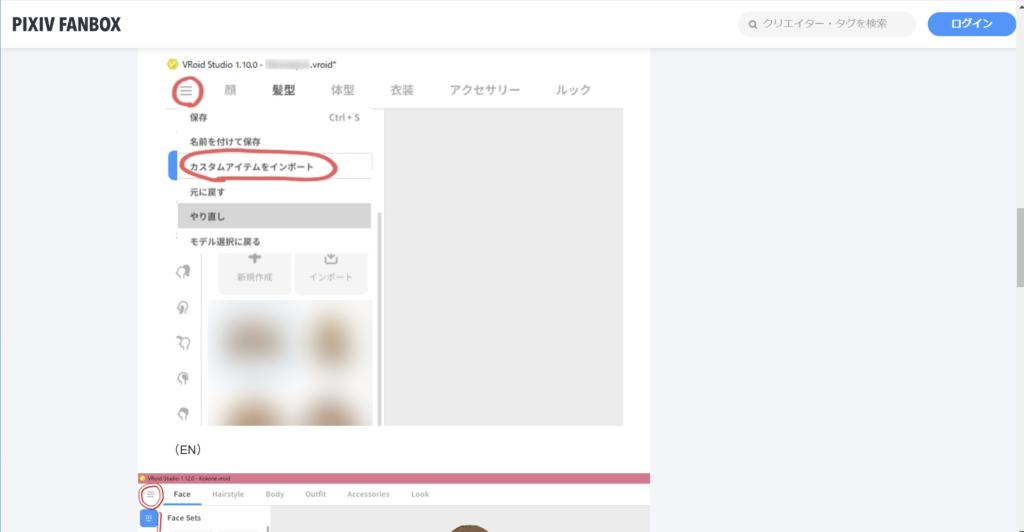Image resolution: width=1024 pixels, height=532 pixels.
Task: Open the アクセサリー accessories tab
Action: (x=484, y=90)
